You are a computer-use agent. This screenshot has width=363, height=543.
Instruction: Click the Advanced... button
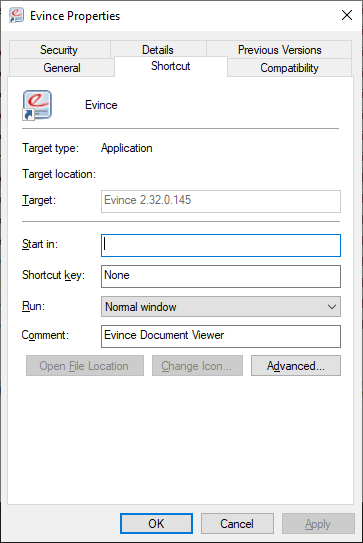point(296,366)
